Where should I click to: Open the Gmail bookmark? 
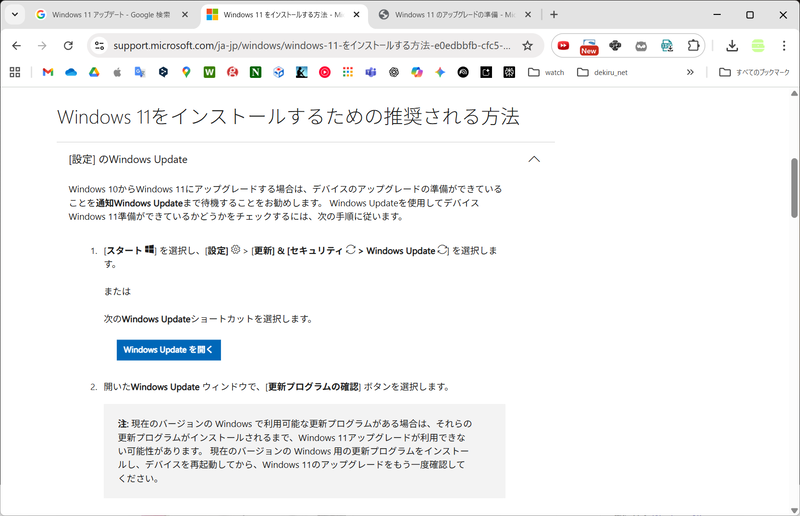pos(48,72)
